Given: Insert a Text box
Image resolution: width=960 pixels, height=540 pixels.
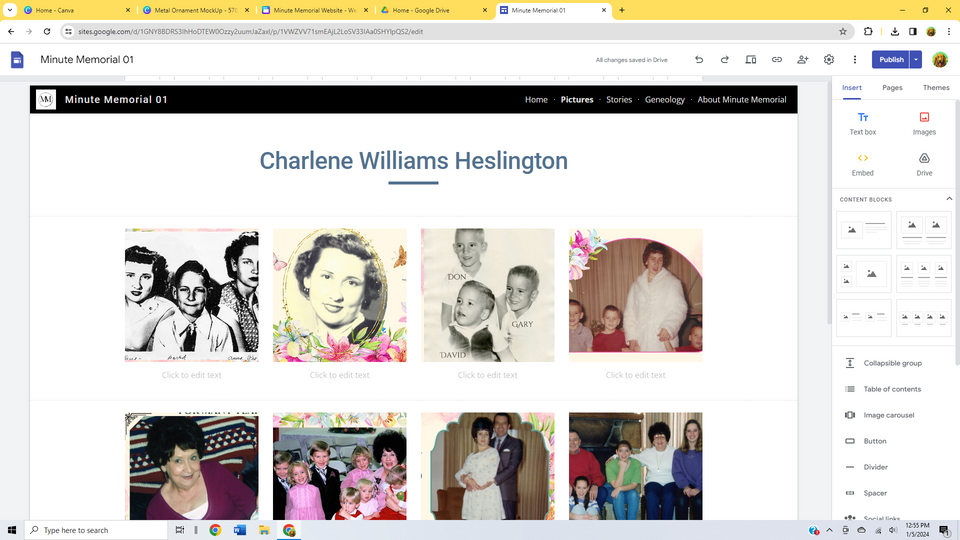Looking at the screenshot, I should click(x=863, y=123).
